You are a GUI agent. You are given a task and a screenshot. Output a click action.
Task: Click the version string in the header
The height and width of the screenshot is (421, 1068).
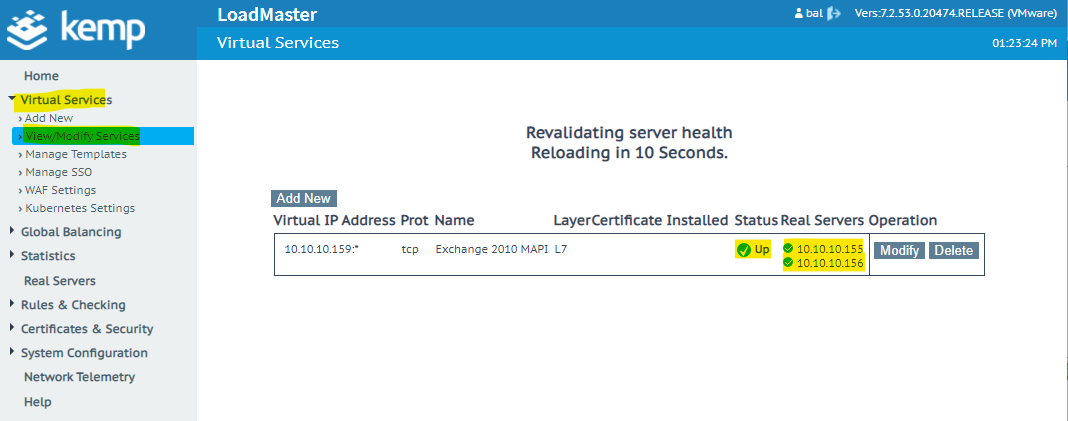956,14
